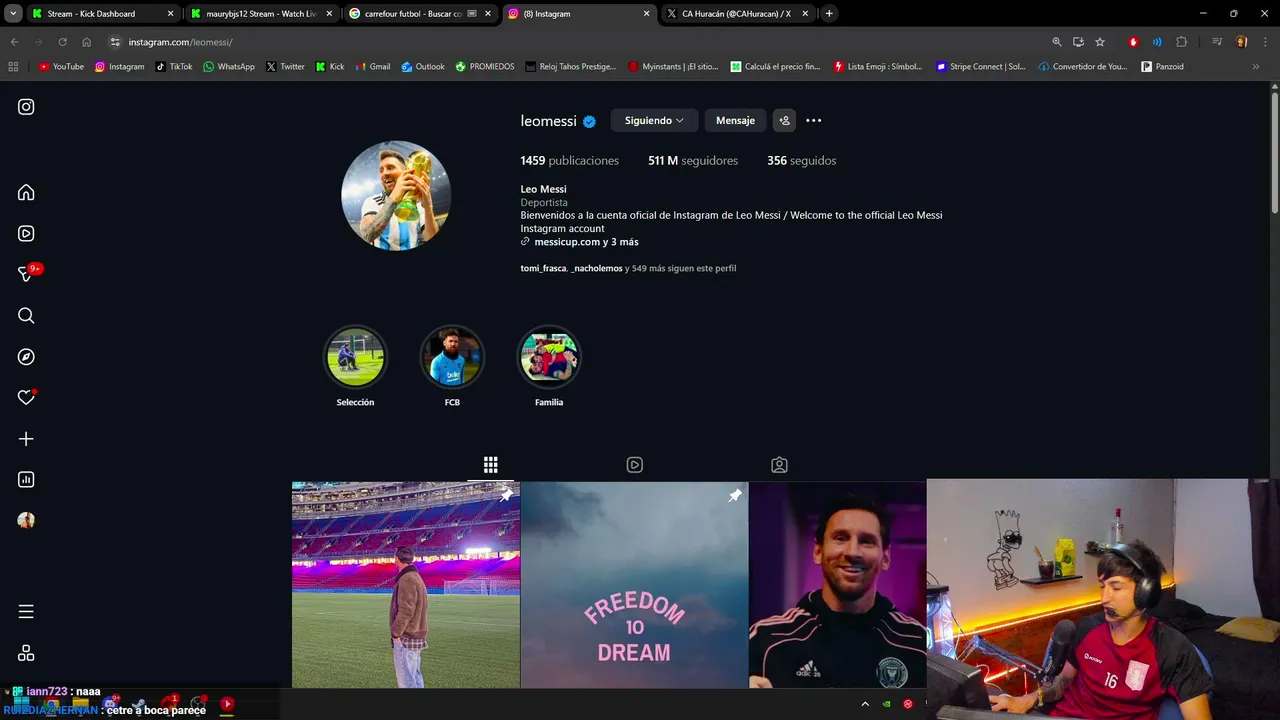Reload the page
Image resolution: width=1280 pixels, height=720 pixels.
point(62,42)
